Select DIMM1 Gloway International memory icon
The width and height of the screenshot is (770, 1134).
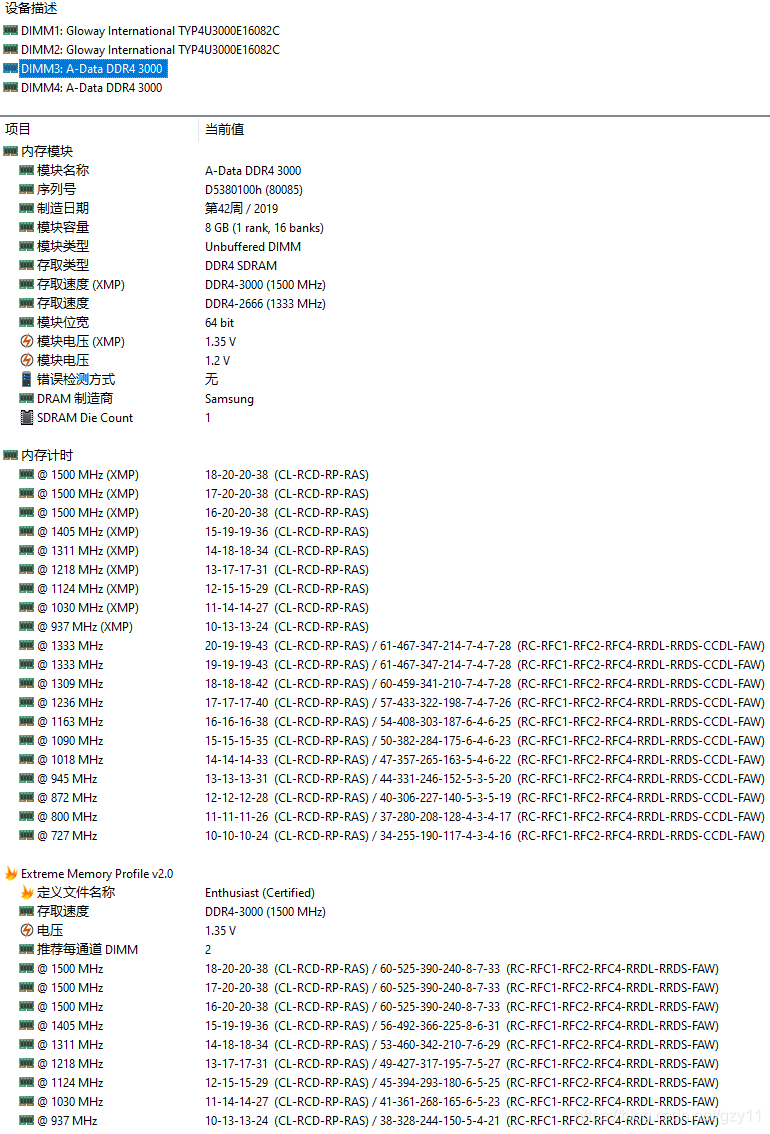click(x=10, y=30)
